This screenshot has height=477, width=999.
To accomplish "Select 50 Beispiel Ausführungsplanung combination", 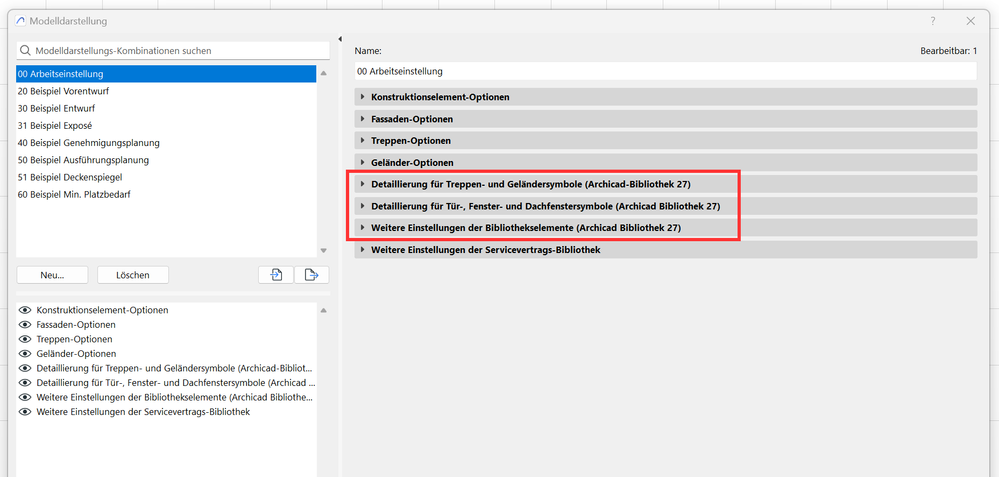I will (166, 160).
